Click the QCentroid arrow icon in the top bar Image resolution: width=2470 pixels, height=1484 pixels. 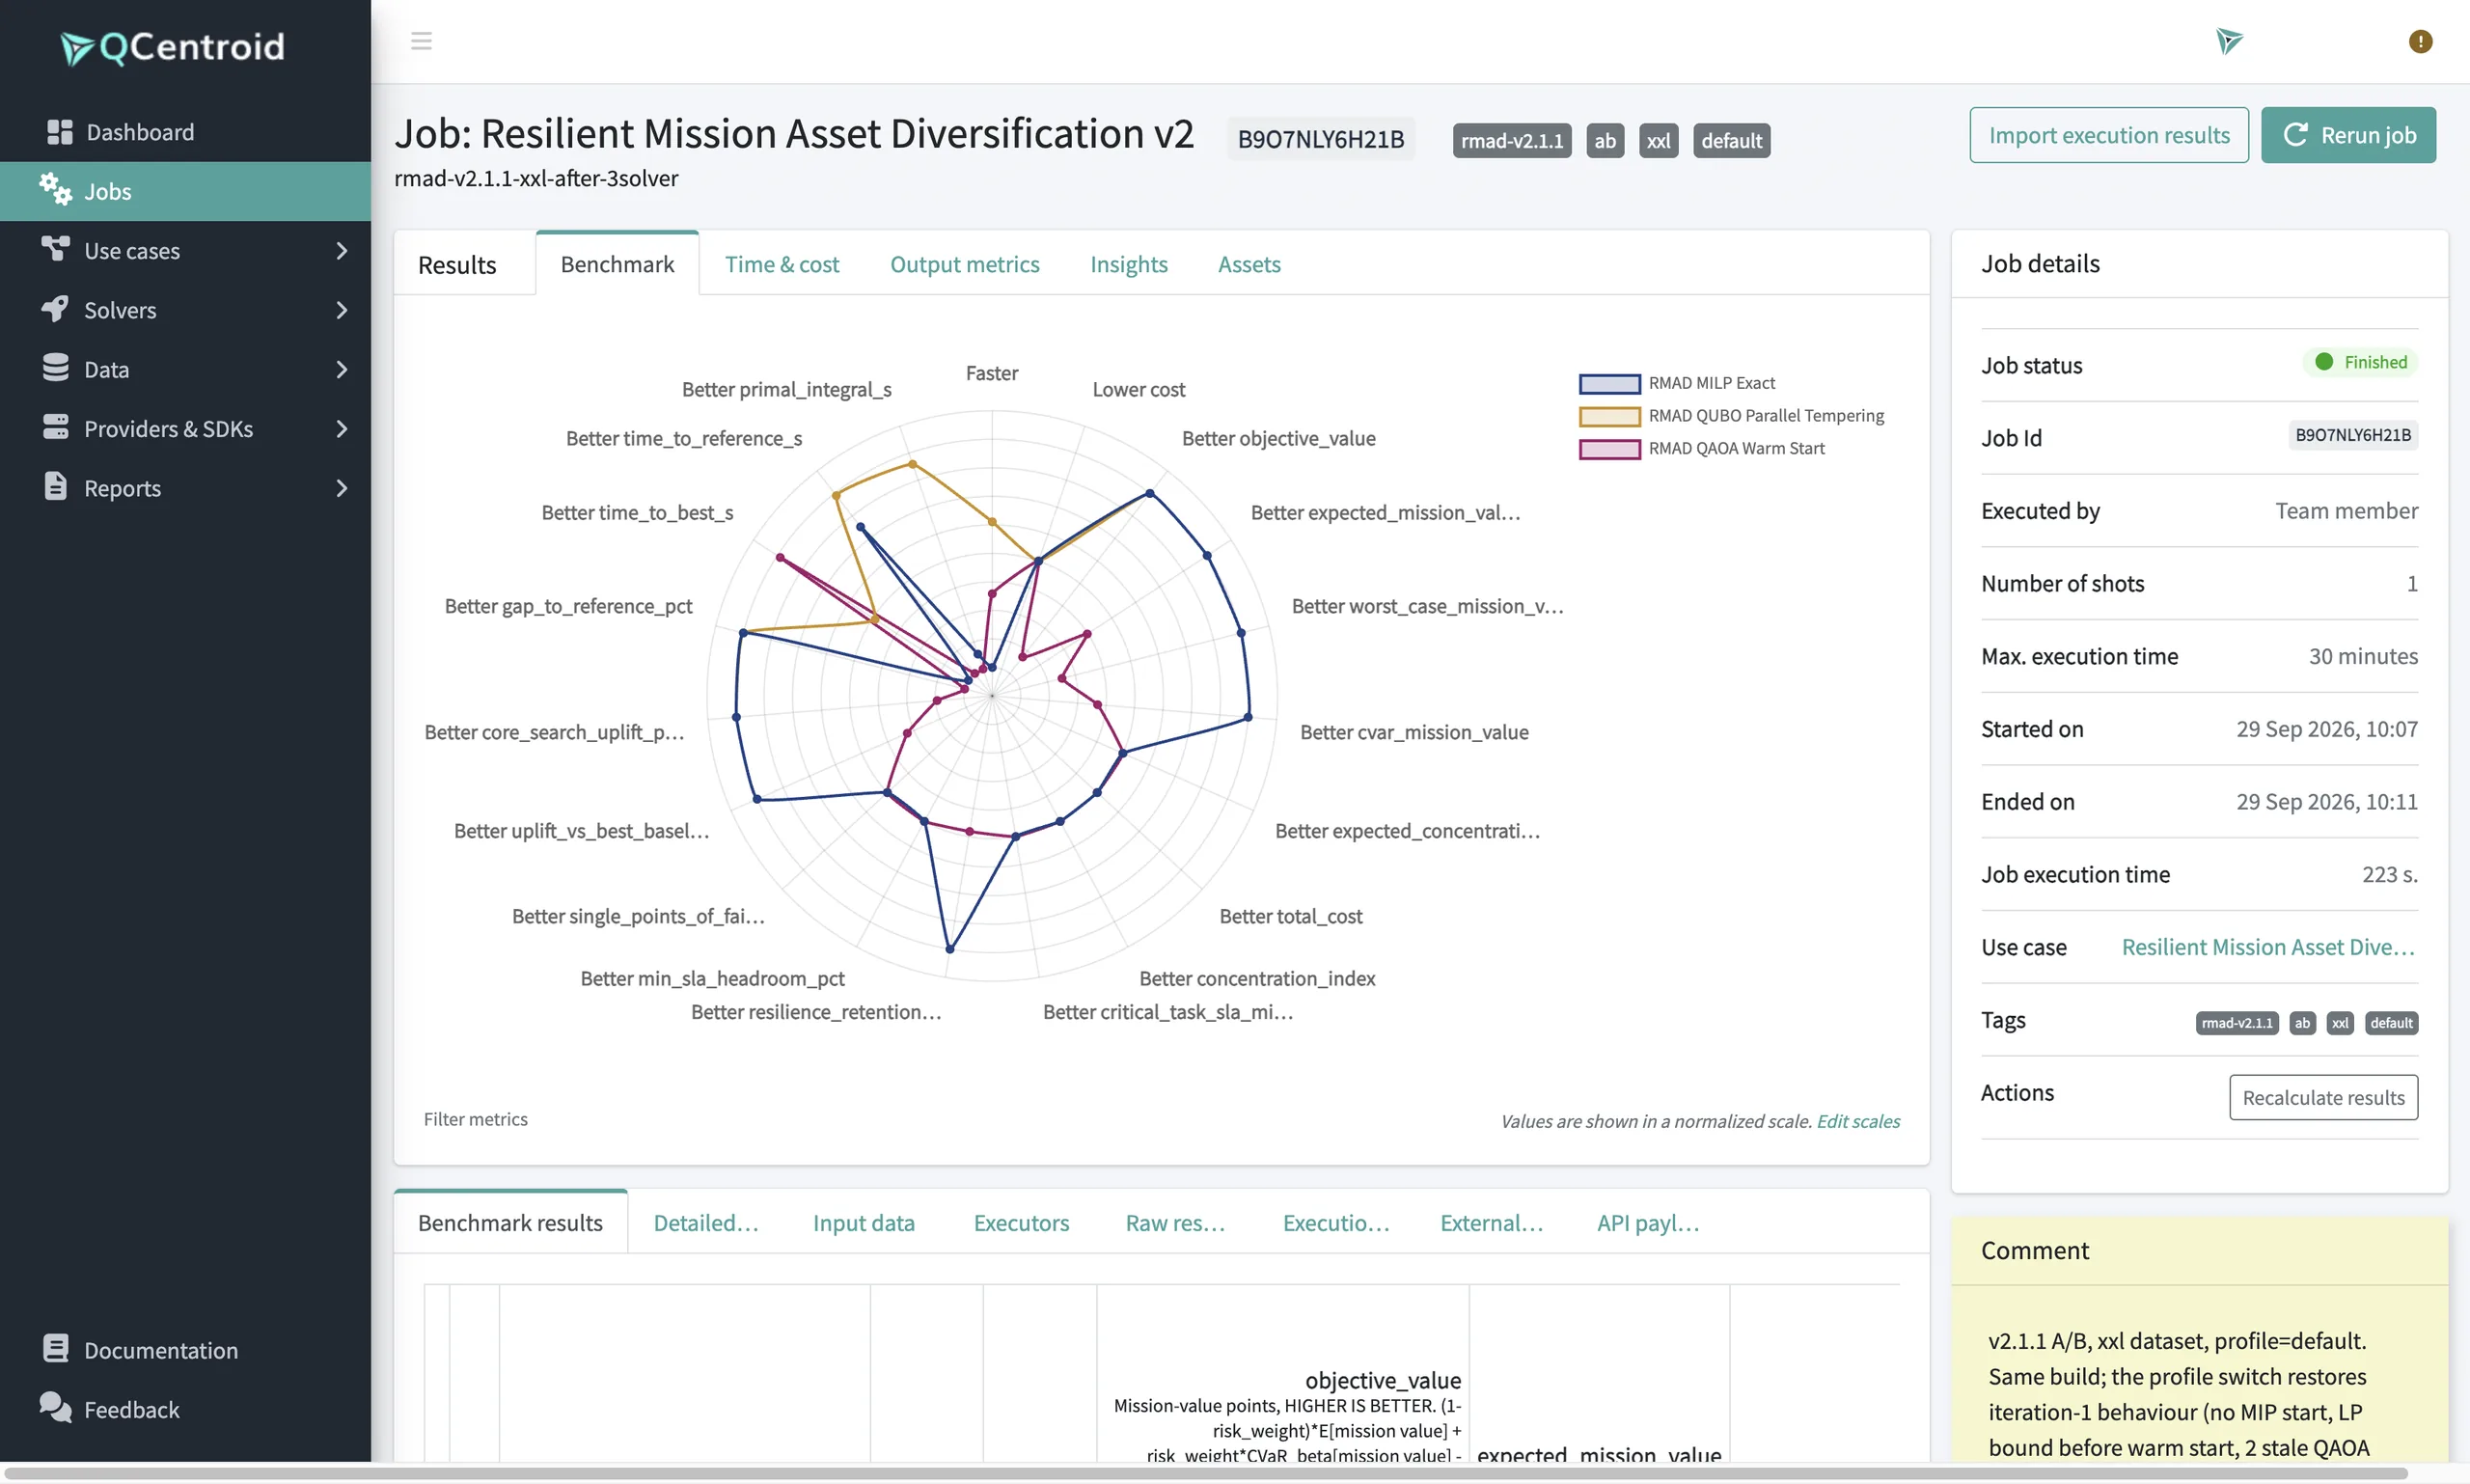click(x=2229, y=41)
